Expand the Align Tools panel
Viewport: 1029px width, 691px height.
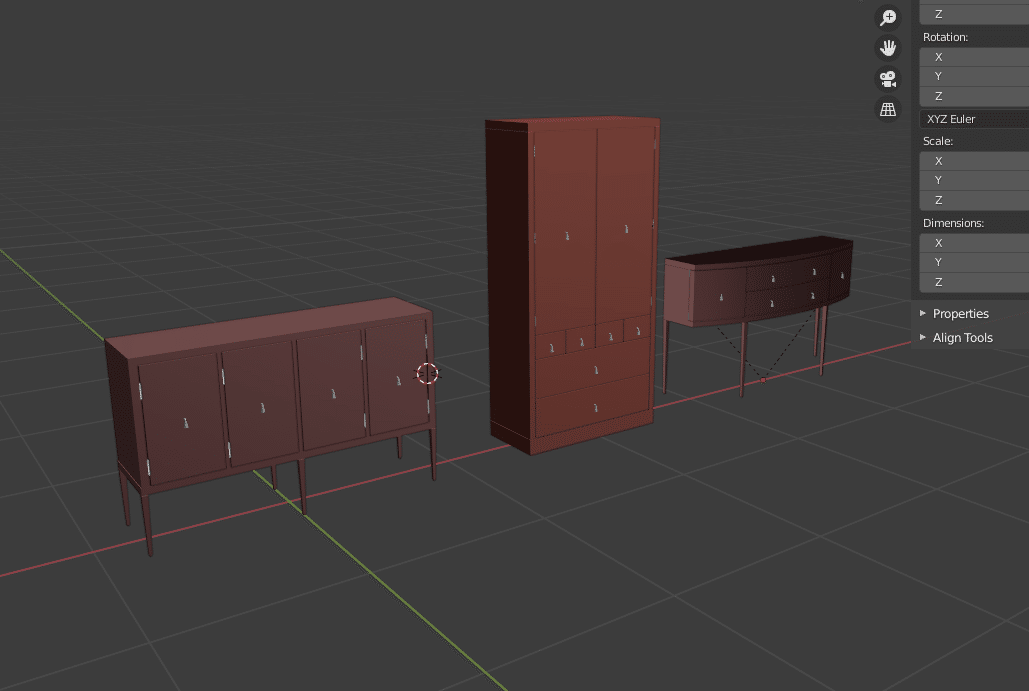[x=963, y=338]
